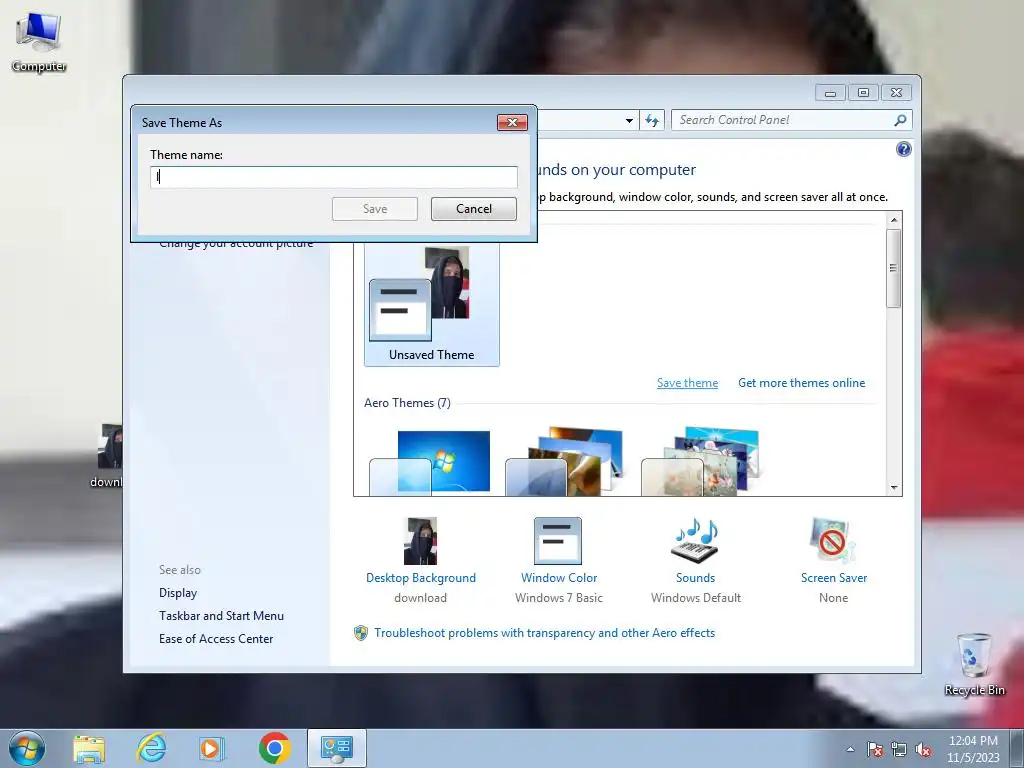Click the Screen Saver link text

point(834,578)
